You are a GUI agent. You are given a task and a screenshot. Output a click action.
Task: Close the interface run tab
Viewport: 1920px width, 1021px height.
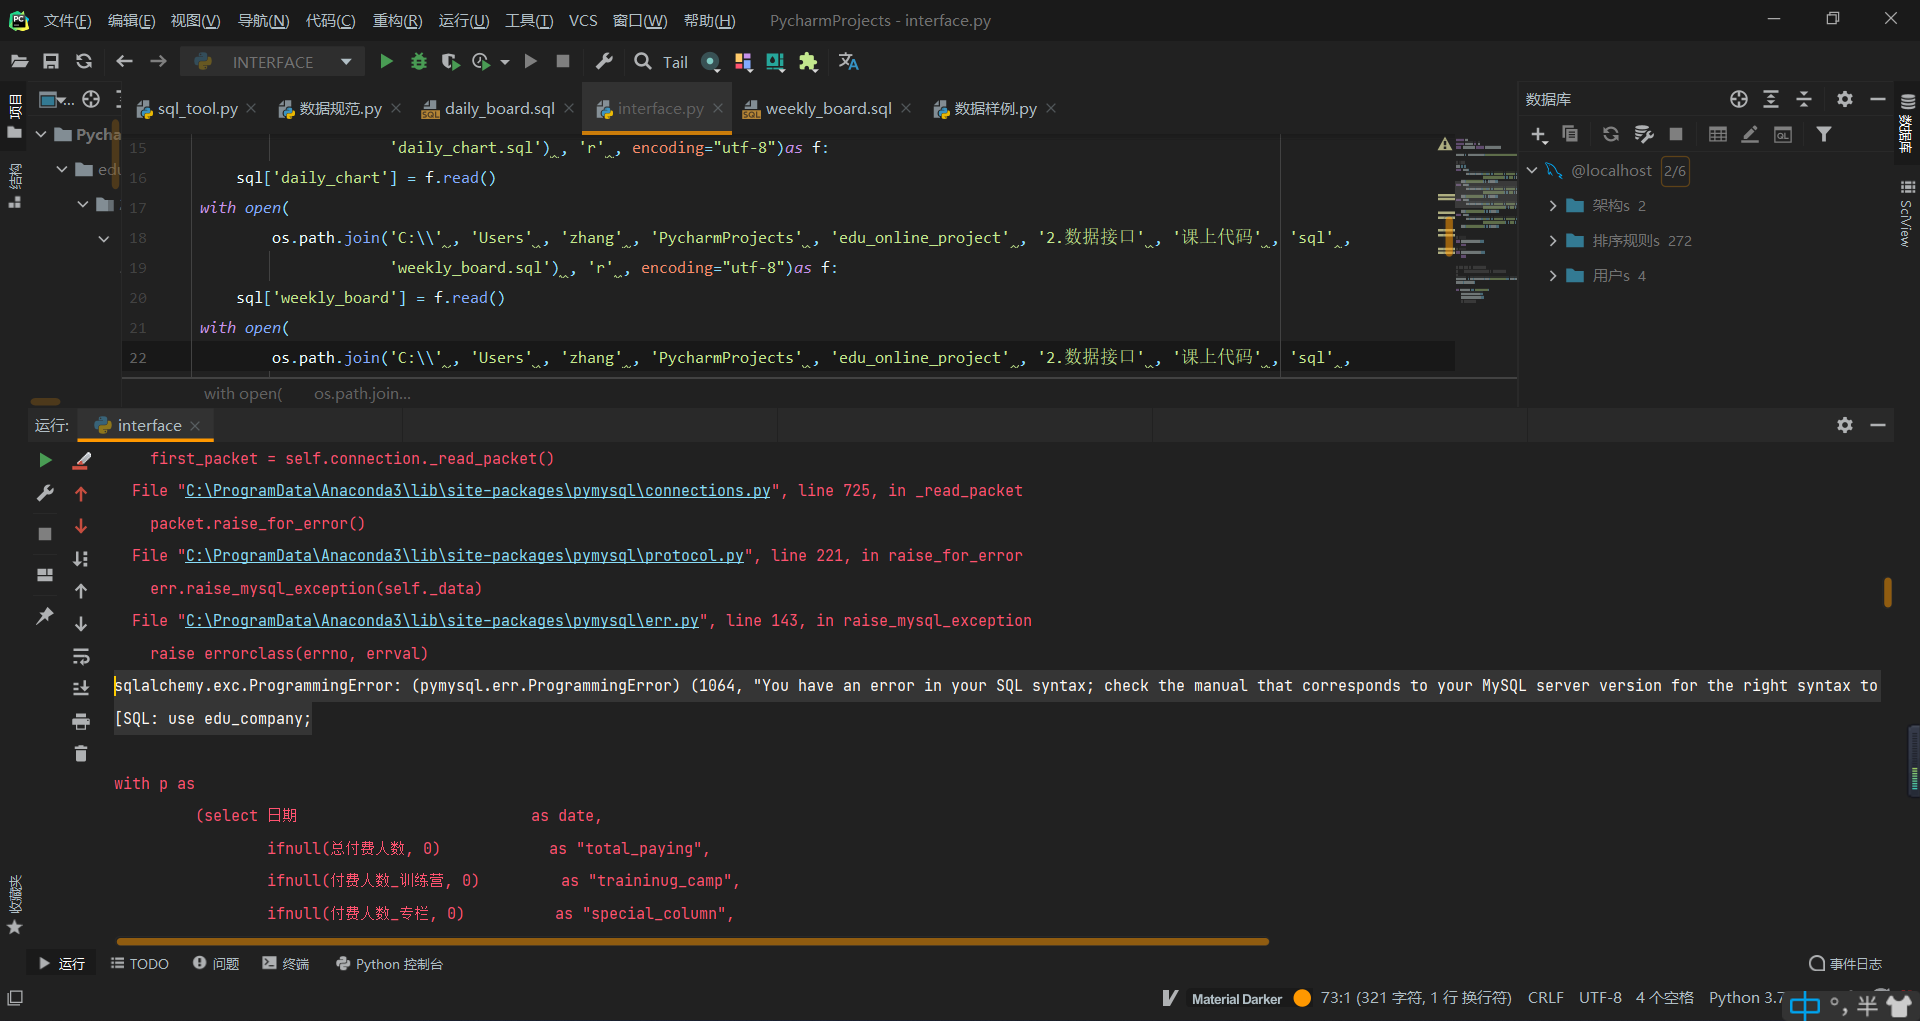coord(195,426)
